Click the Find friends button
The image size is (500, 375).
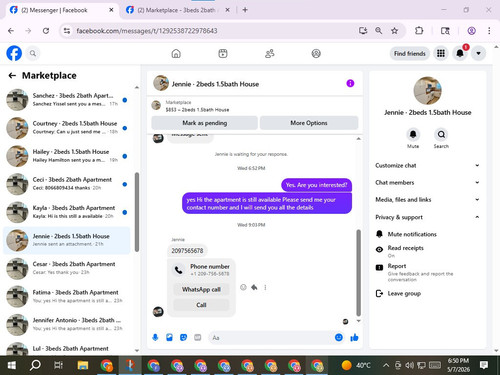(x=410, y=53)
